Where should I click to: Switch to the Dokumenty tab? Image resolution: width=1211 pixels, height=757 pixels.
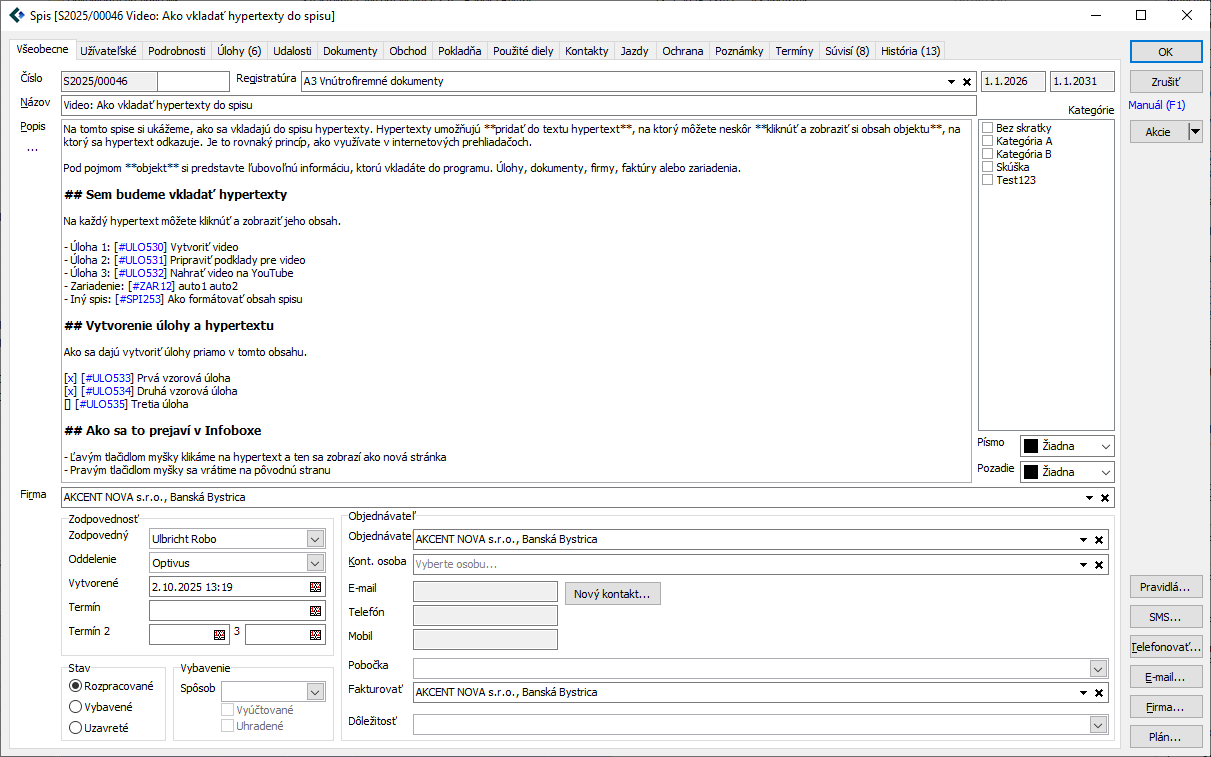(x=350, y=51)
